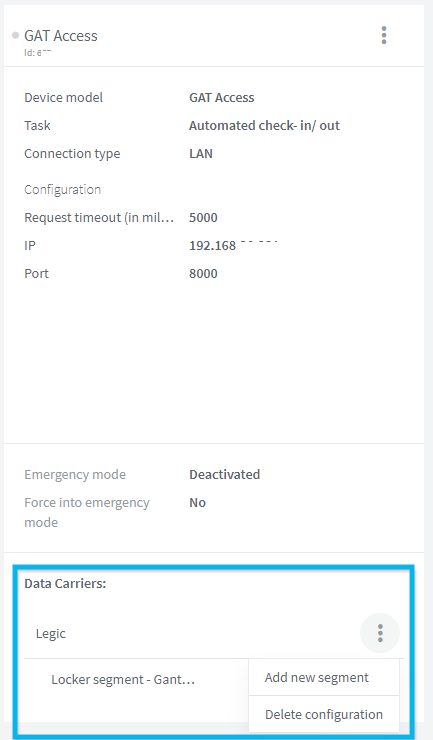Click the Connection type LAN value

tap(201, 153)
